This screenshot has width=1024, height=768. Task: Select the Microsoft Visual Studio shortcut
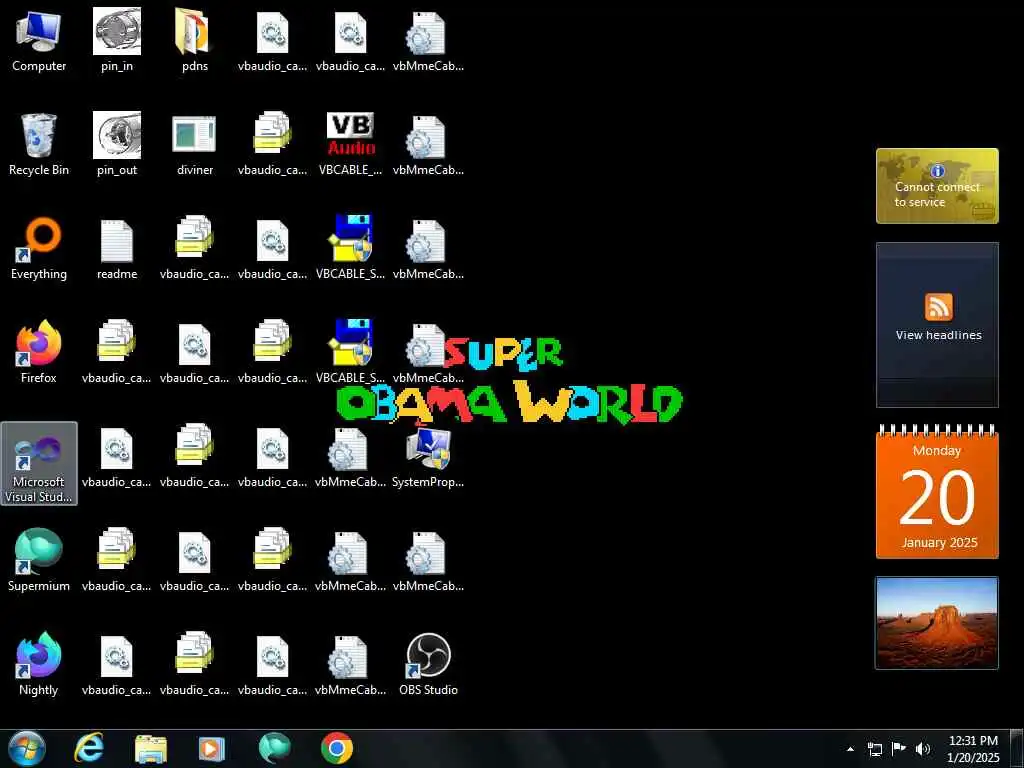pyautogui.click(x=39, y=463)
